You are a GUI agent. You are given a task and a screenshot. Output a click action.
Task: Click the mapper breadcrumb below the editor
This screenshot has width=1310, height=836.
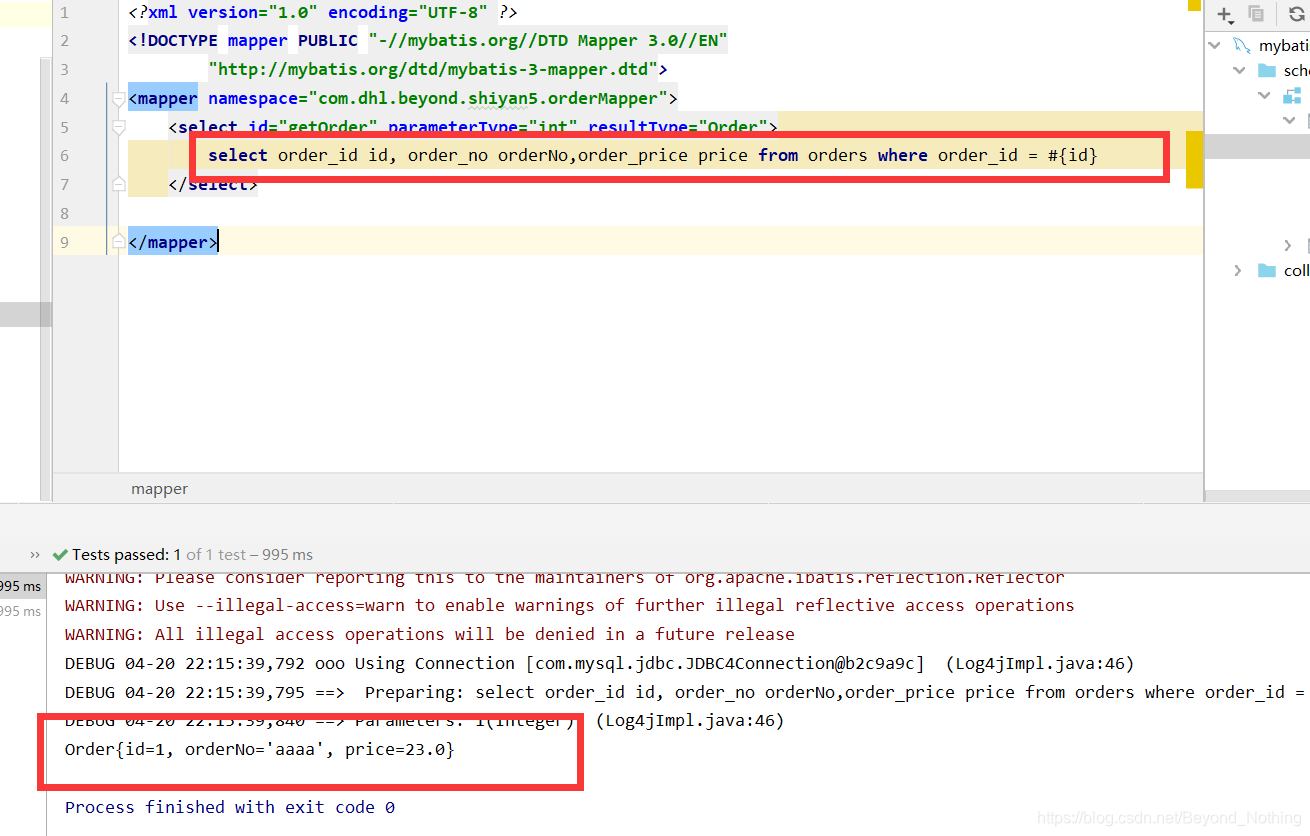click(x=159, y=489)
